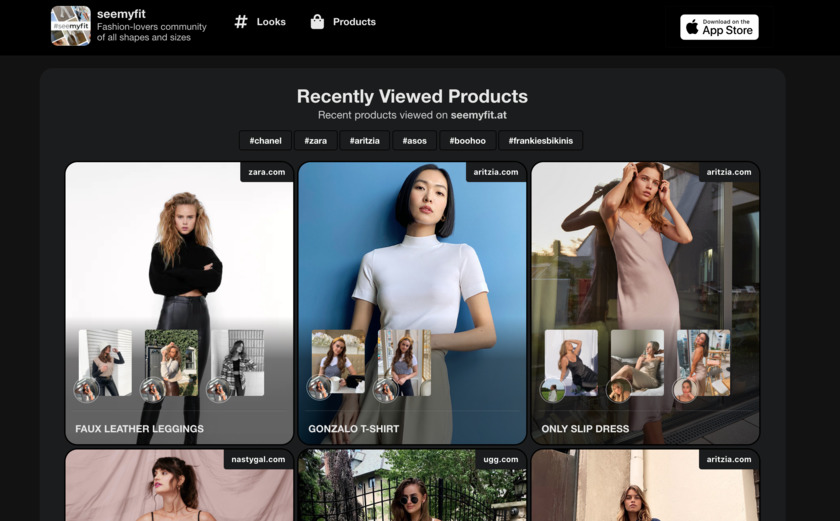Click first user avatar on Leggings card
This screenshot has height=521, width=840.
[x=86, y=390]
